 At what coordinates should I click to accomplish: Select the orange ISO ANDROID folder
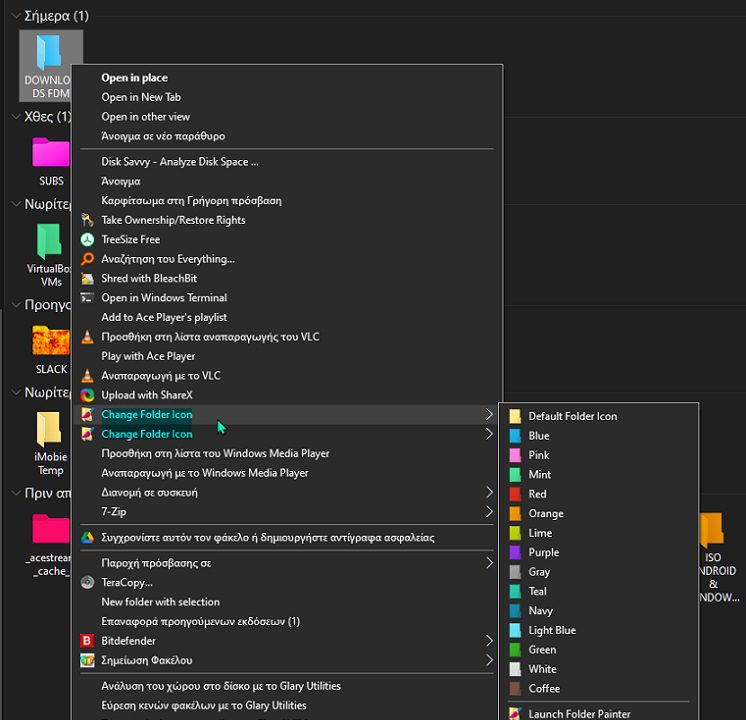tap(719, 557)
